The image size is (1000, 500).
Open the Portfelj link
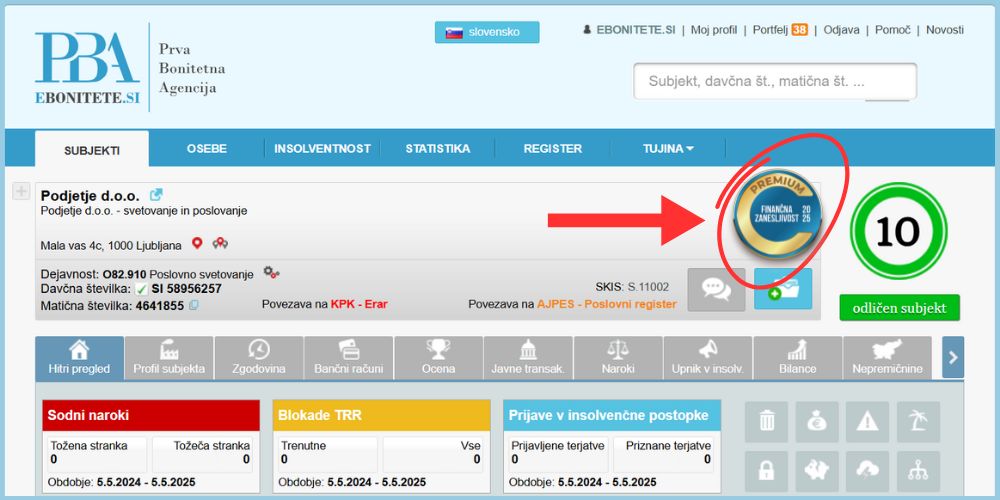tap(771, 30)
